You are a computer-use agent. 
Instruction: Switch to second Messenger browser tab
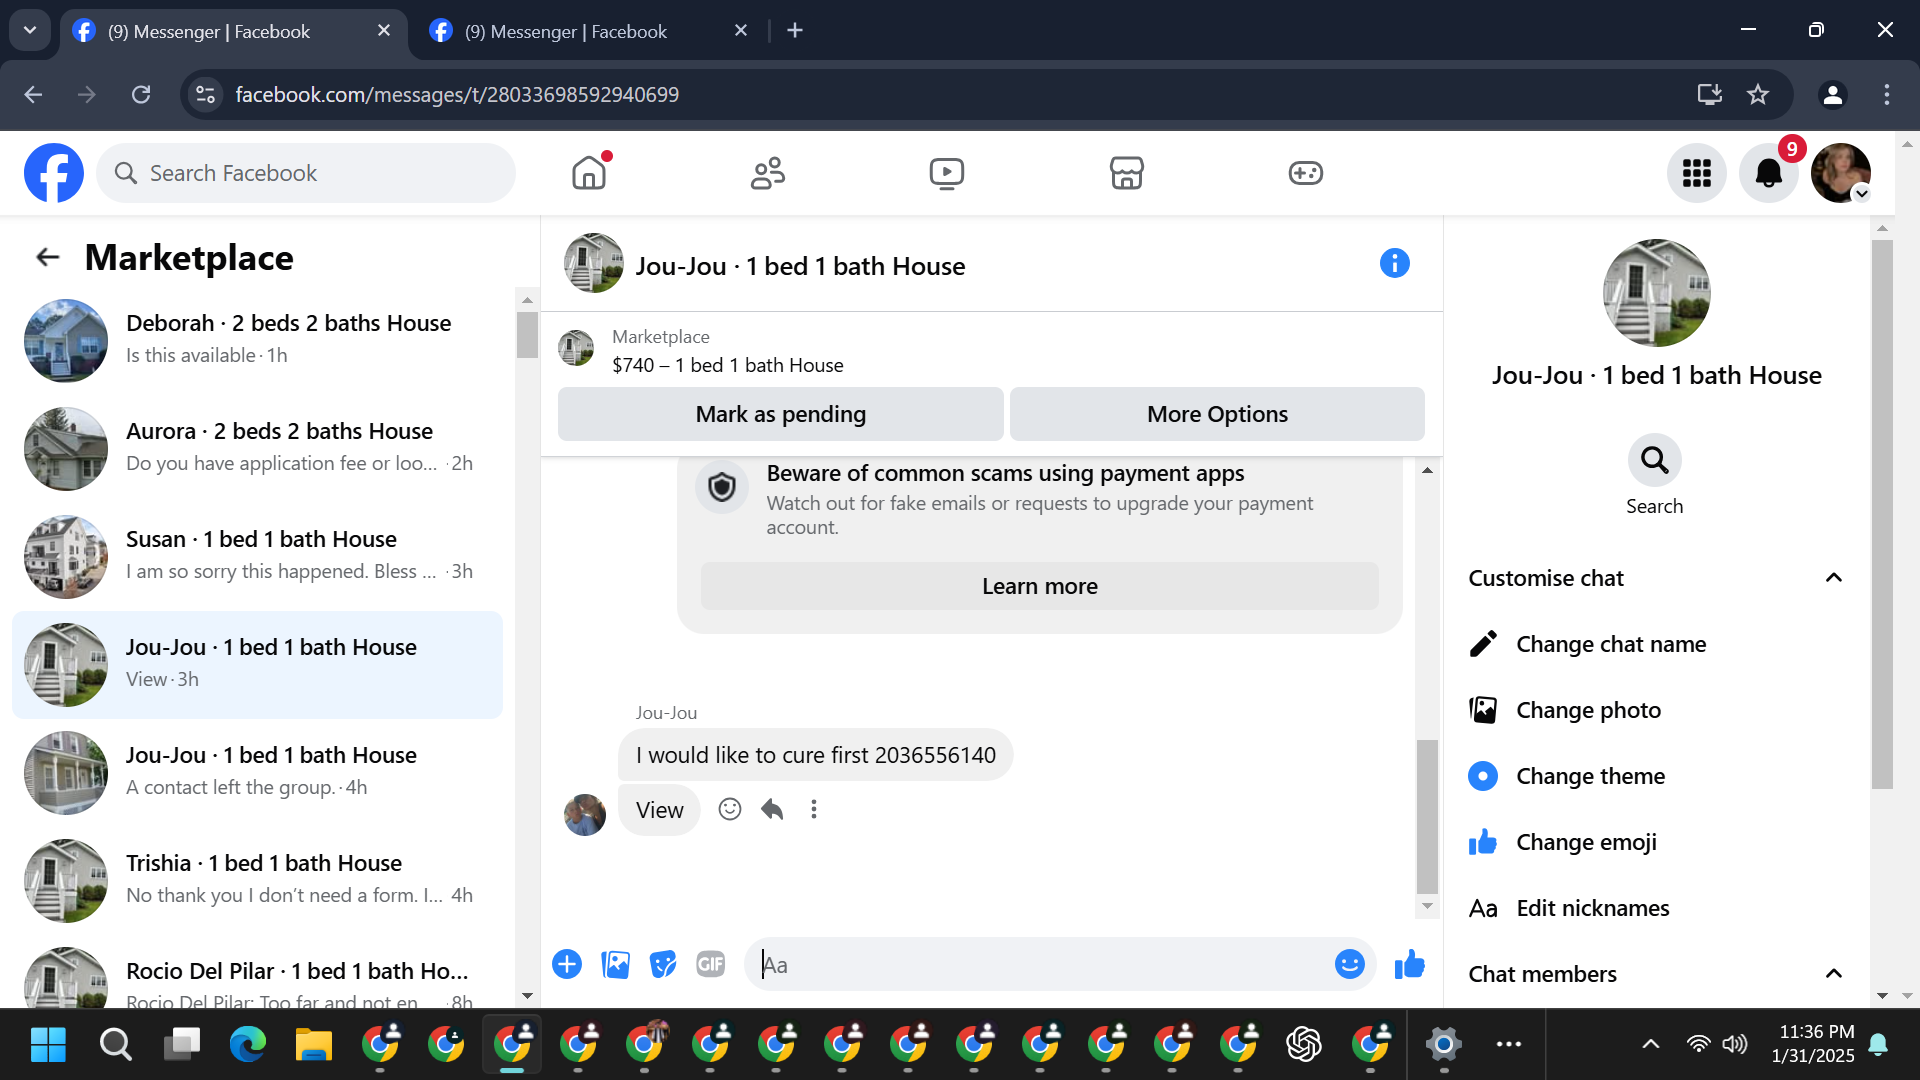[589, 31]
